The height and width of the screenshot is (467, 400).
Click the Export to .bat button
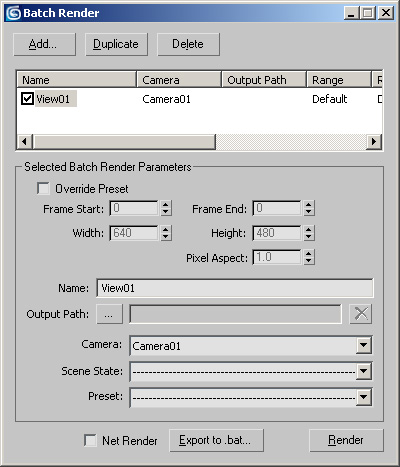pos(216,440)
